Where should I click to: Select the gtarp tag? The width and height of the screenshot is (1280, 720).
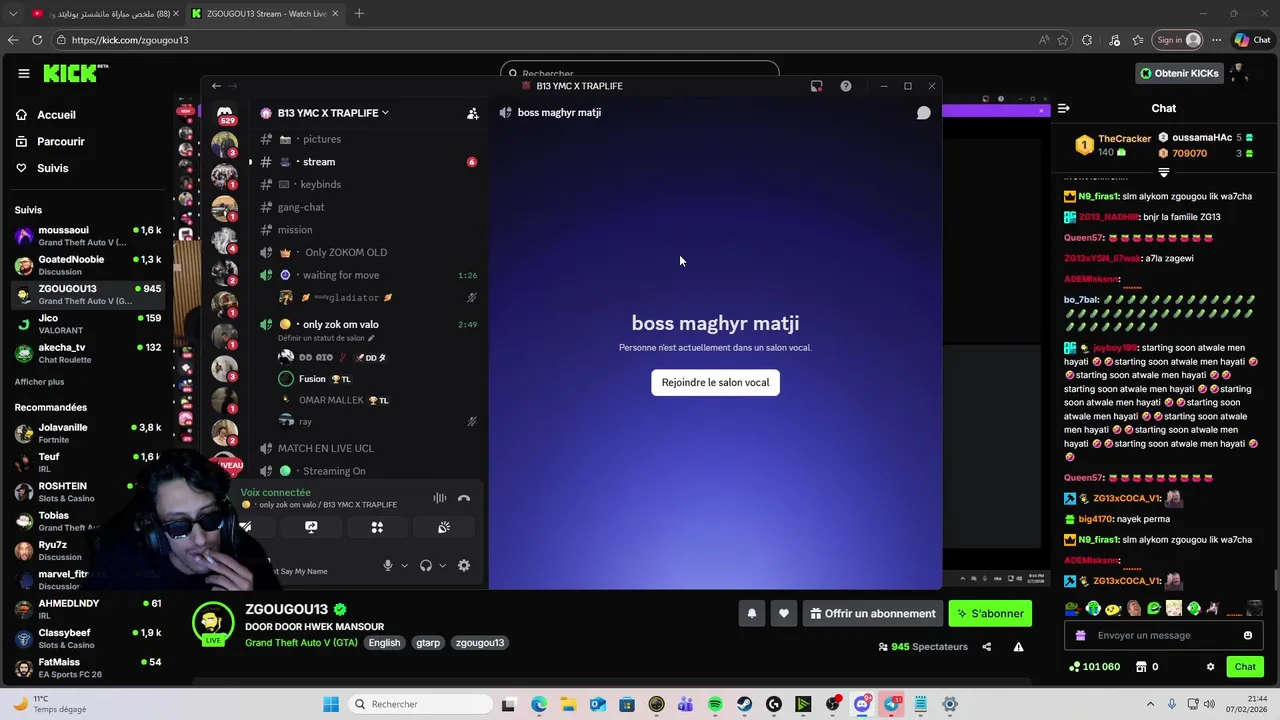[428, 643]
